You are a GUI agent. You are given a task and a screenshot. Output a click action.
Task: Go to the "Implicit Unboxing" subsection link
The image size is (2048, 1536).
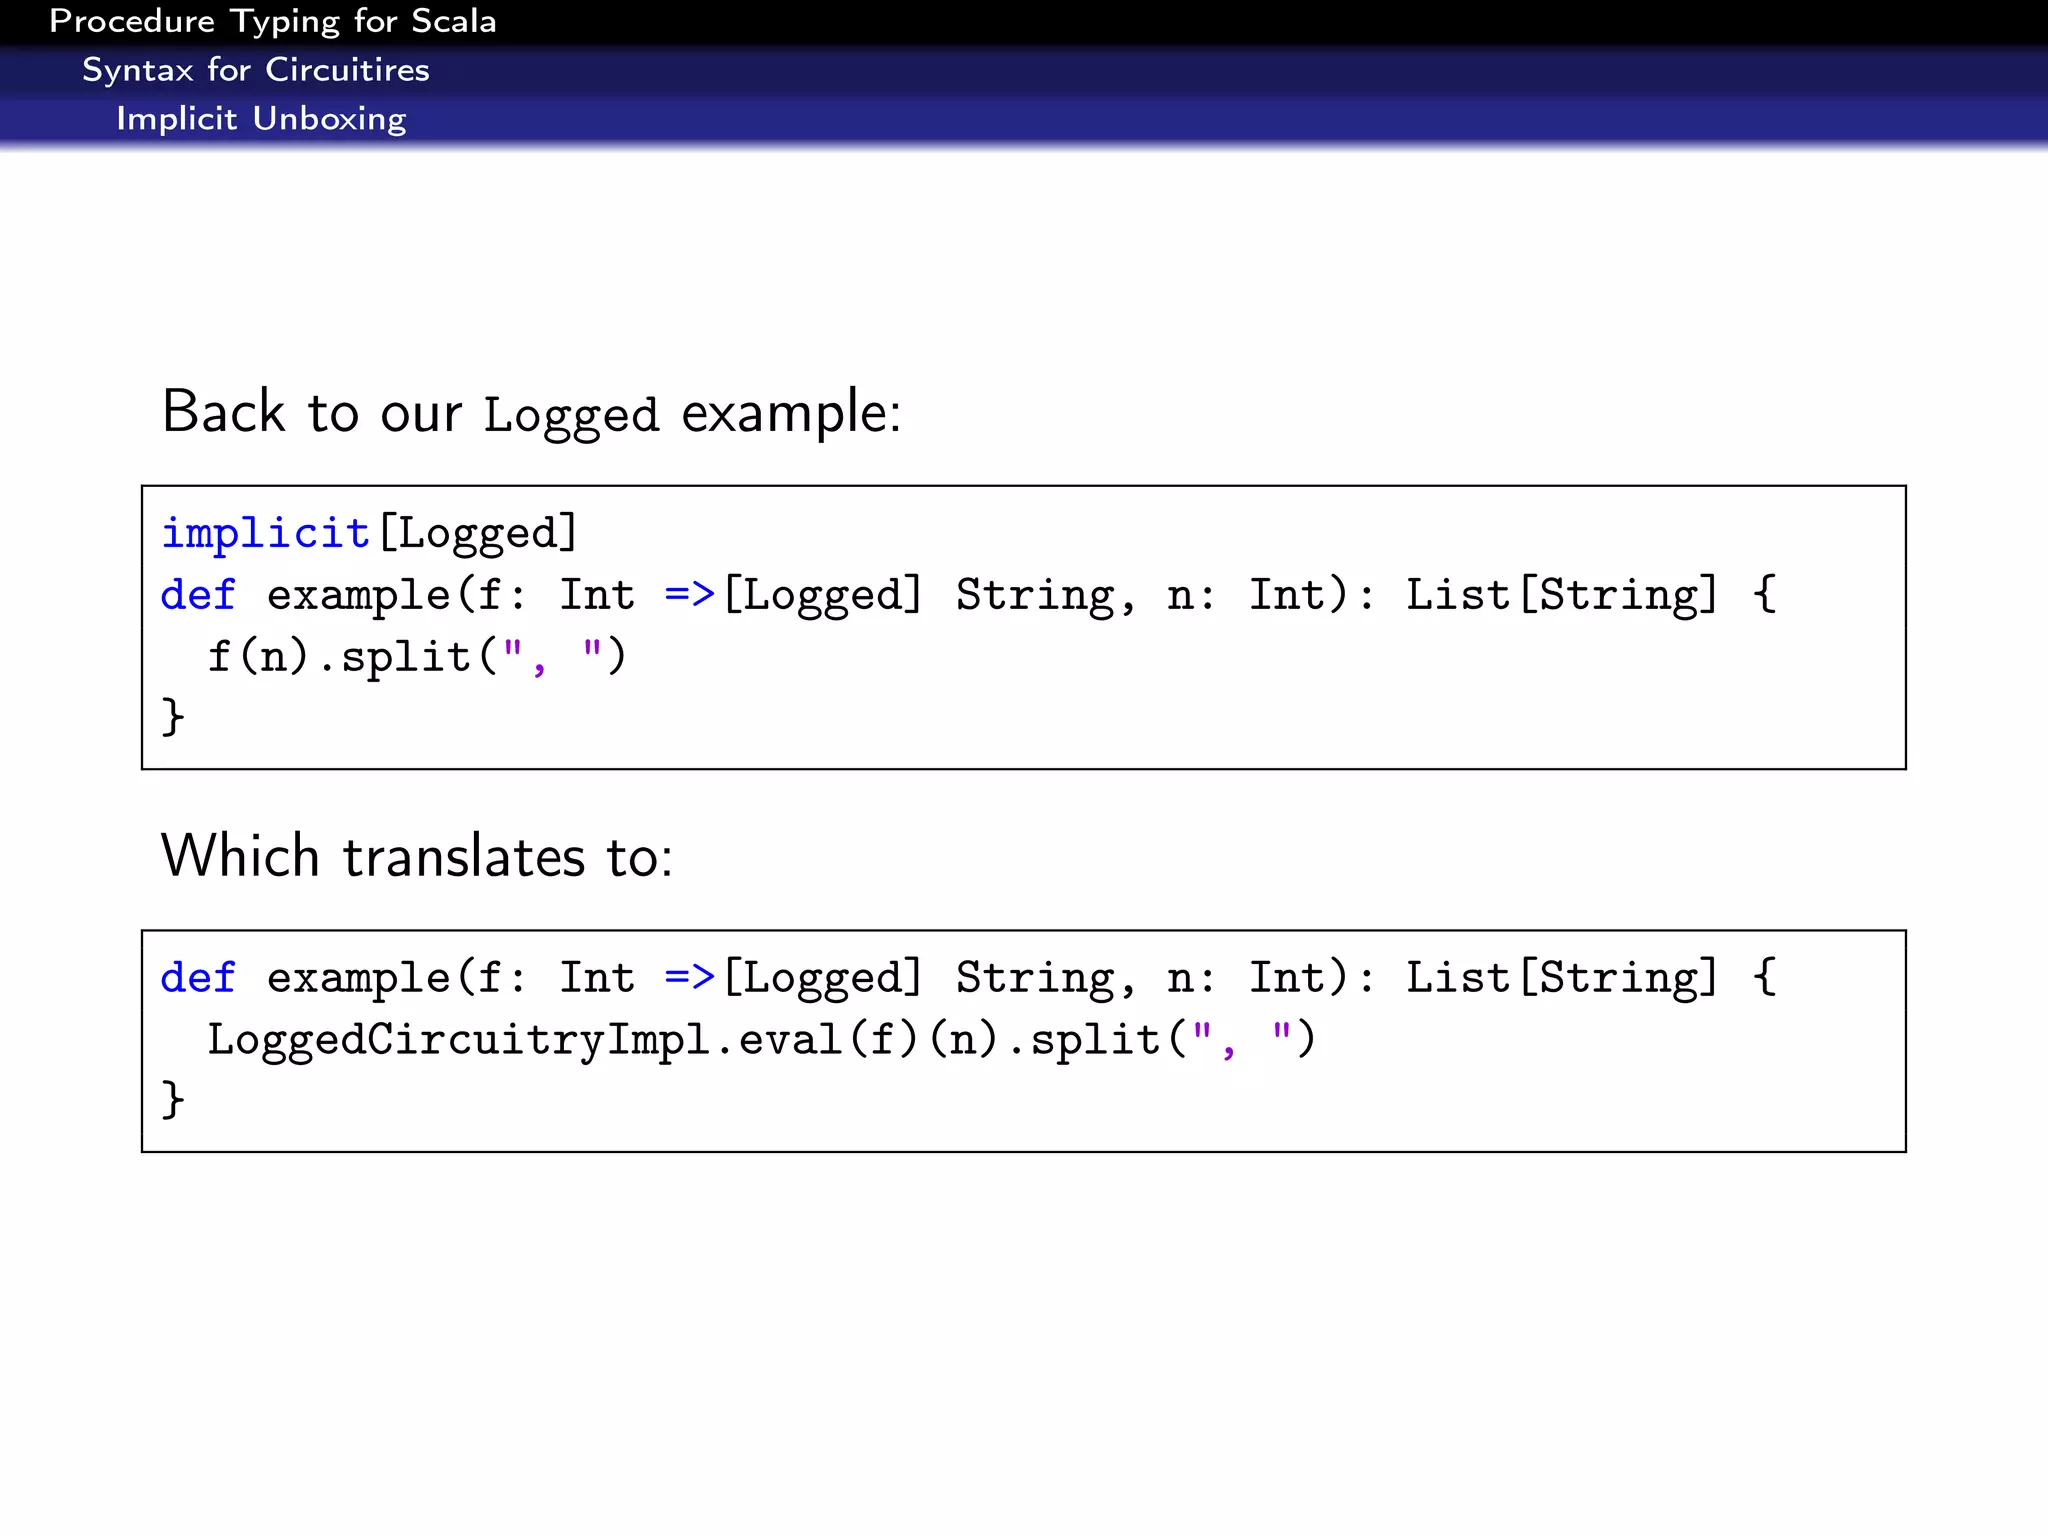coord(261,119)
